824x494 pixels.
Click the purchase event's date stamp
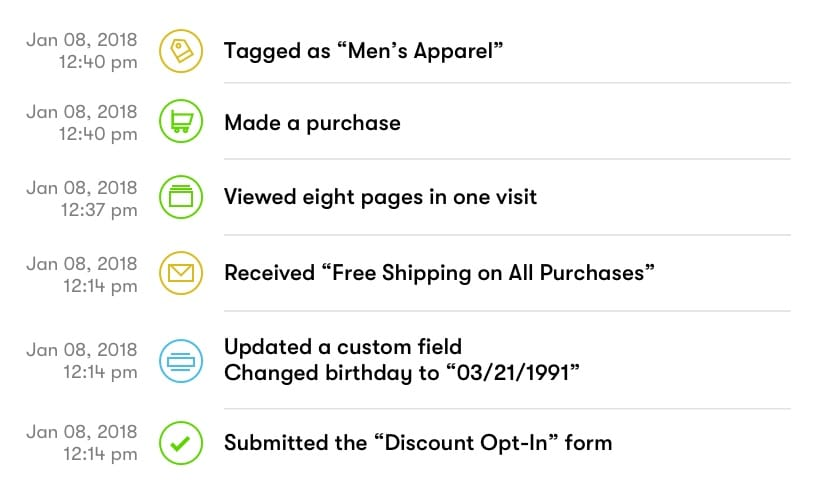tap(82, 111)
